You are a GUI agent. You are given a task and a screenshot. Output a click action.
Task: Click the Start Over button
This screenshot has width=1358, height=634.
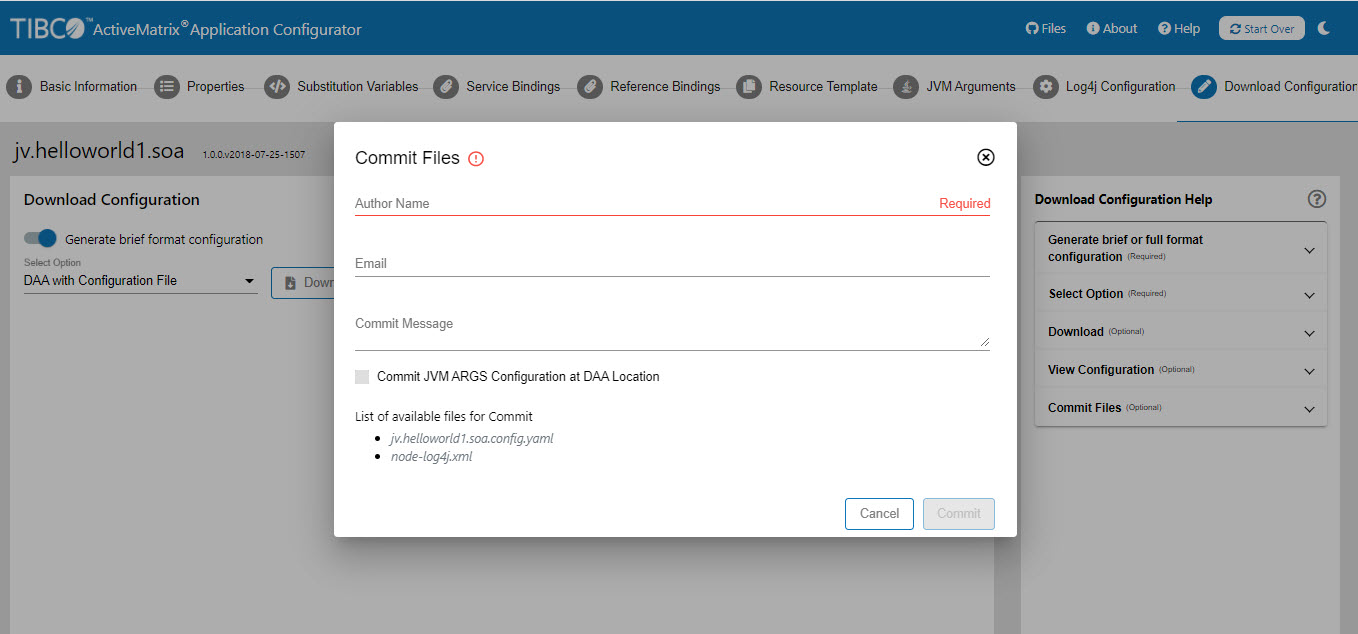[x=1261, y=29]
